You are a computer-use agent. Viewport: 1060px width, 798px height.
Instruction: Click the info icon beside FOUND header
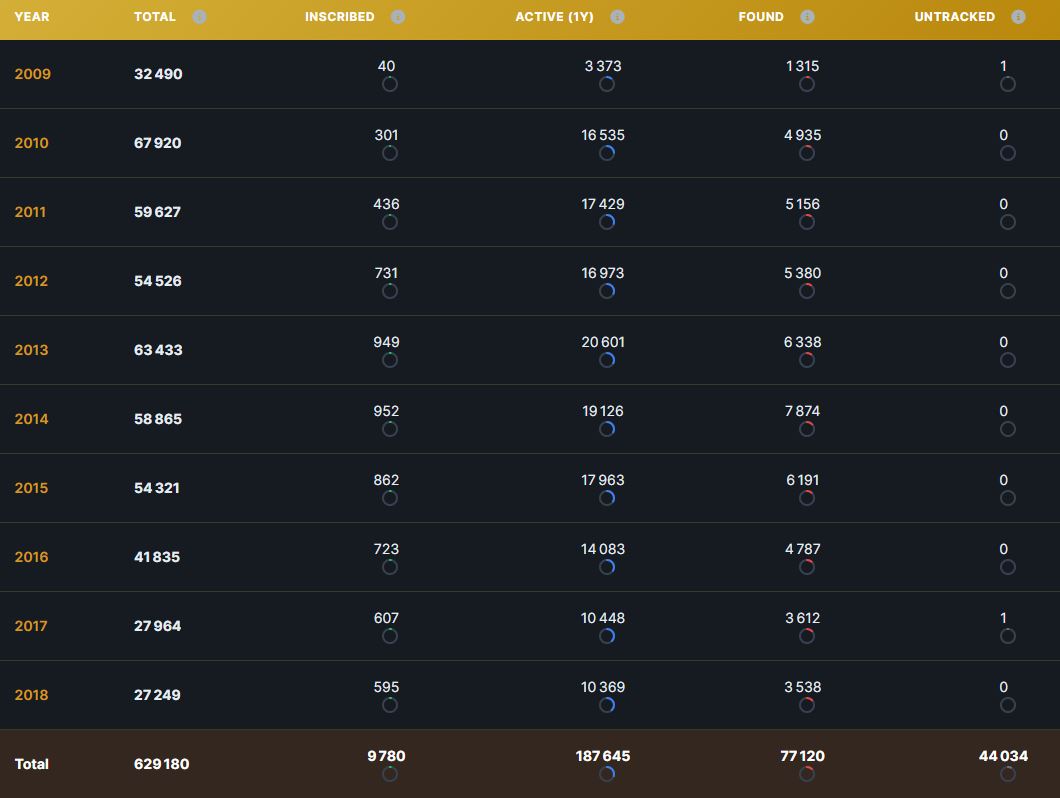807,17
